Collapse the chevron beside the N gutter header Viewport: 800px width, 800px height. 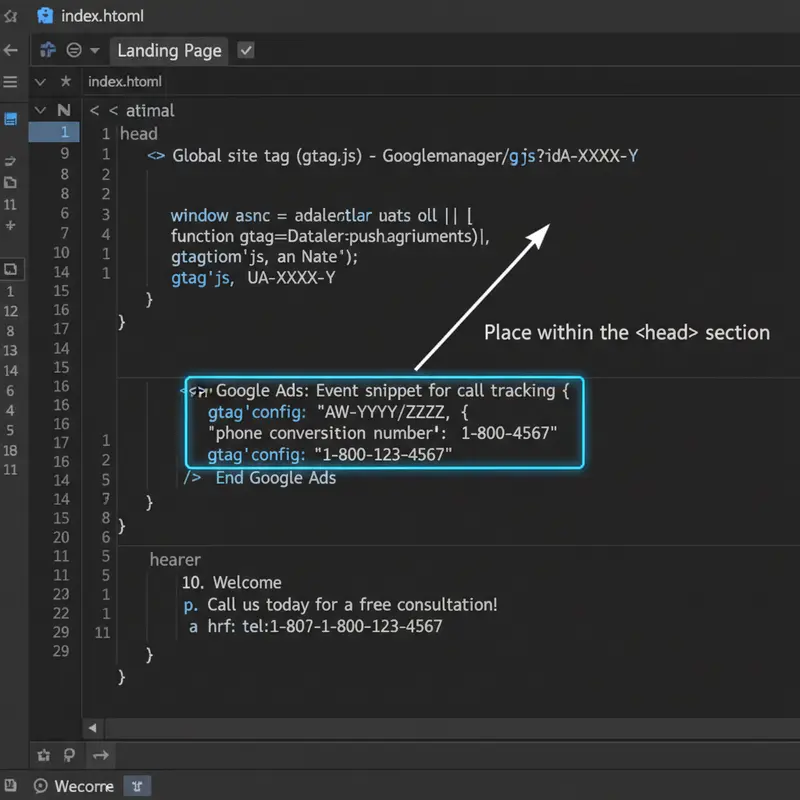[40, 110]
